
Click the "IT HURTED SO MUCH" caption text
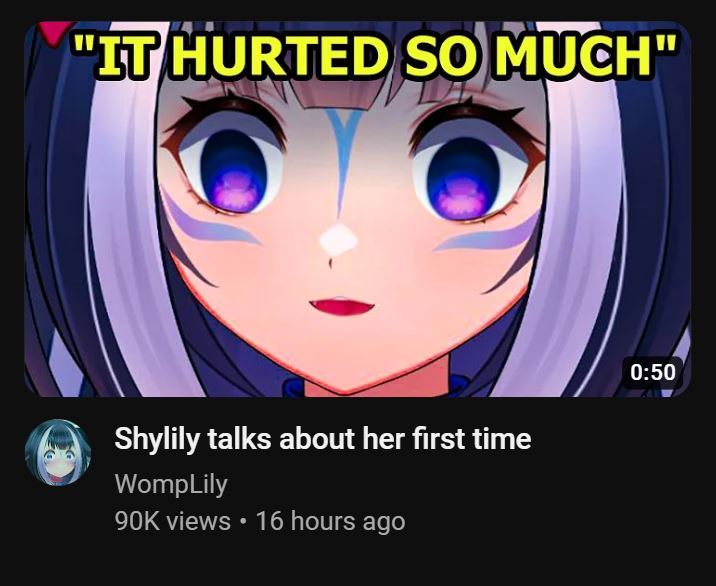point(374,56)
